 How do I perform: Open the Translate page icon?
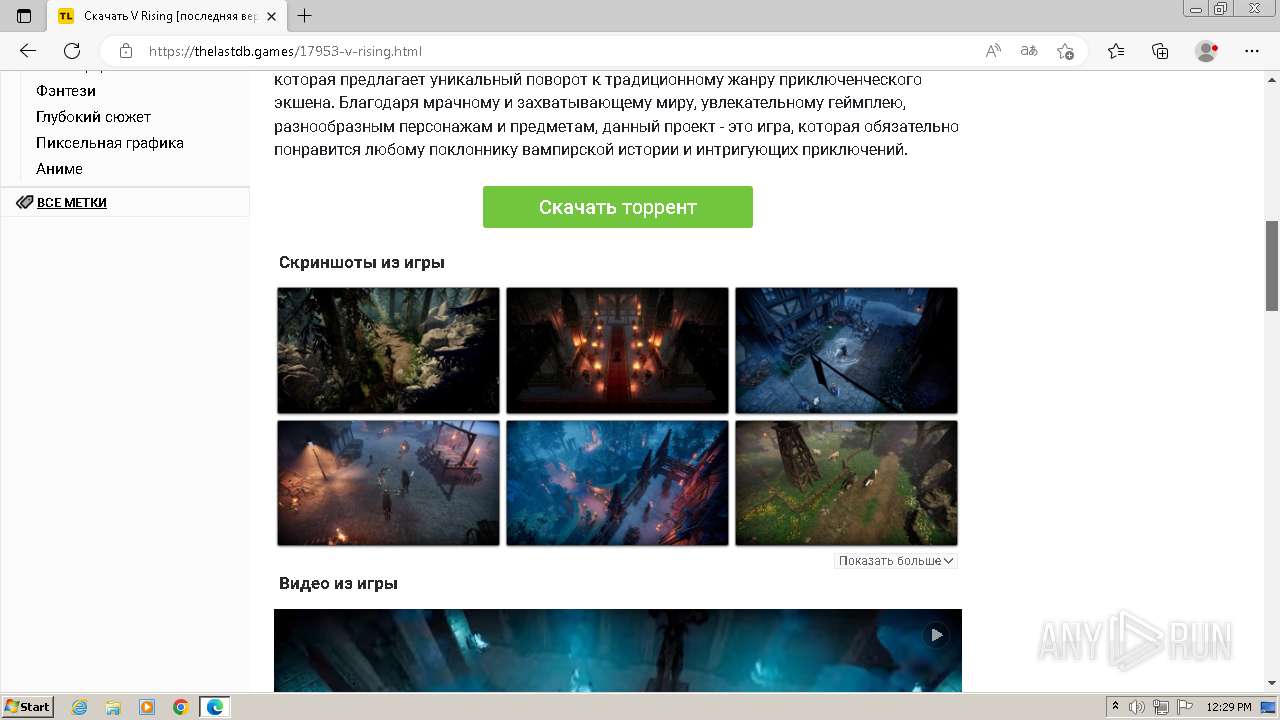1029,51
